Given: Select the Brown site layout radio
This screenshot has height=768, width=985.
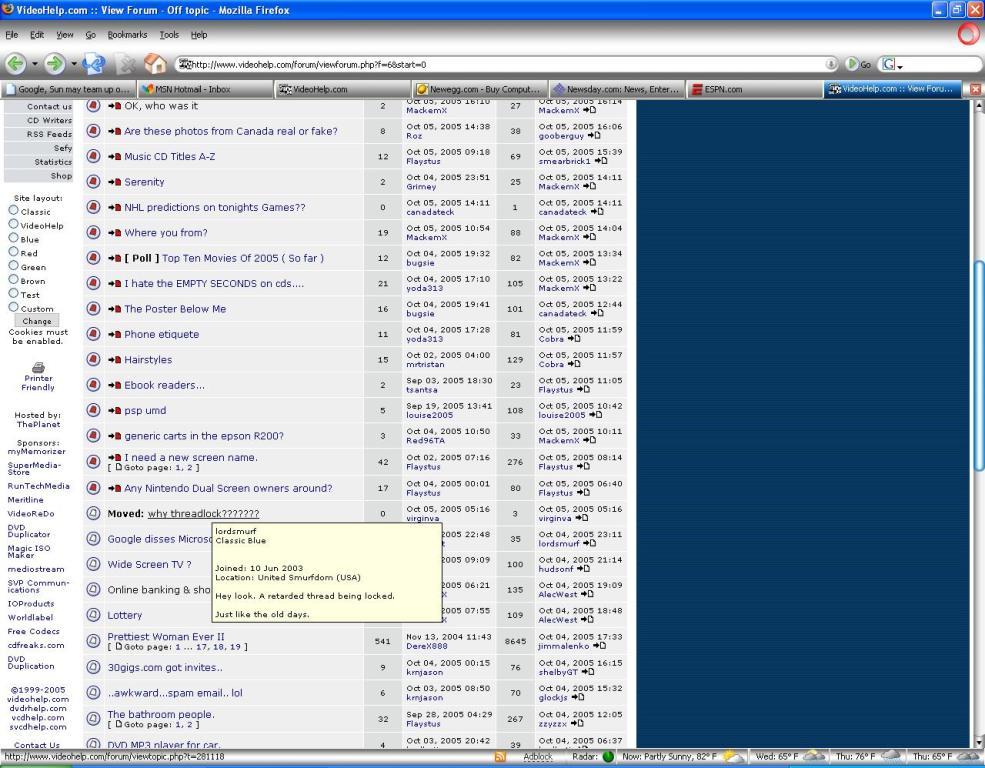Looking at the screenshot, I should (13, 279).
